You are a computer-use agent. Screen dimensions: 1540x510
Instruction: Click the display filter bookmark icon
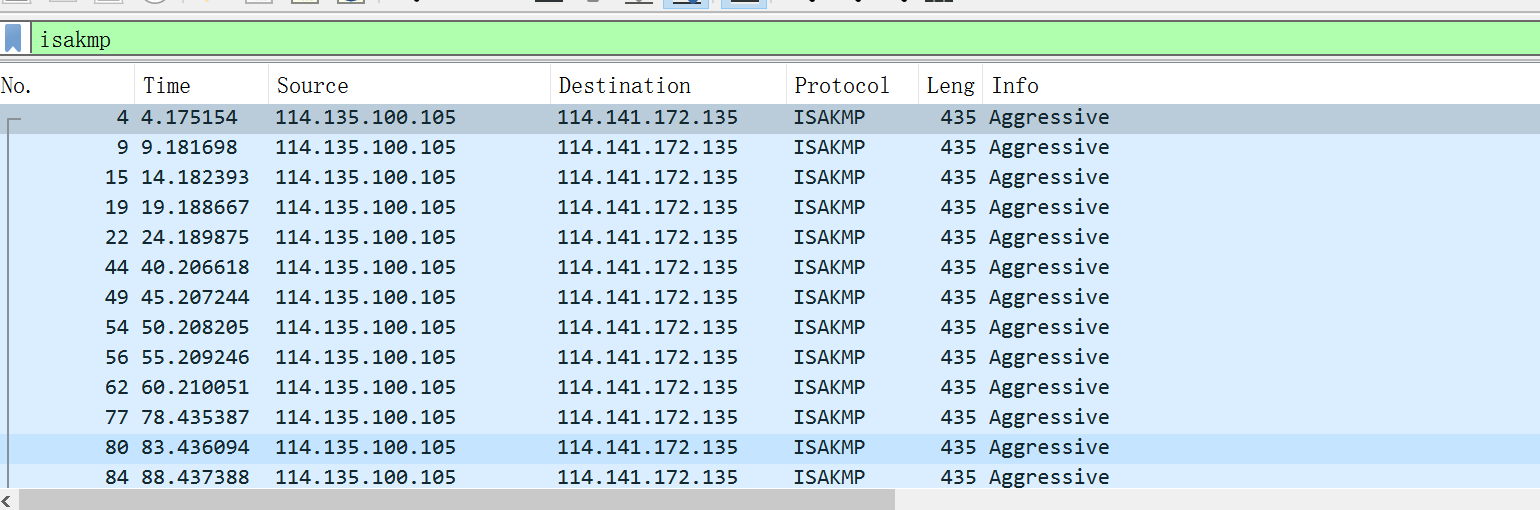tap(13, 40)
